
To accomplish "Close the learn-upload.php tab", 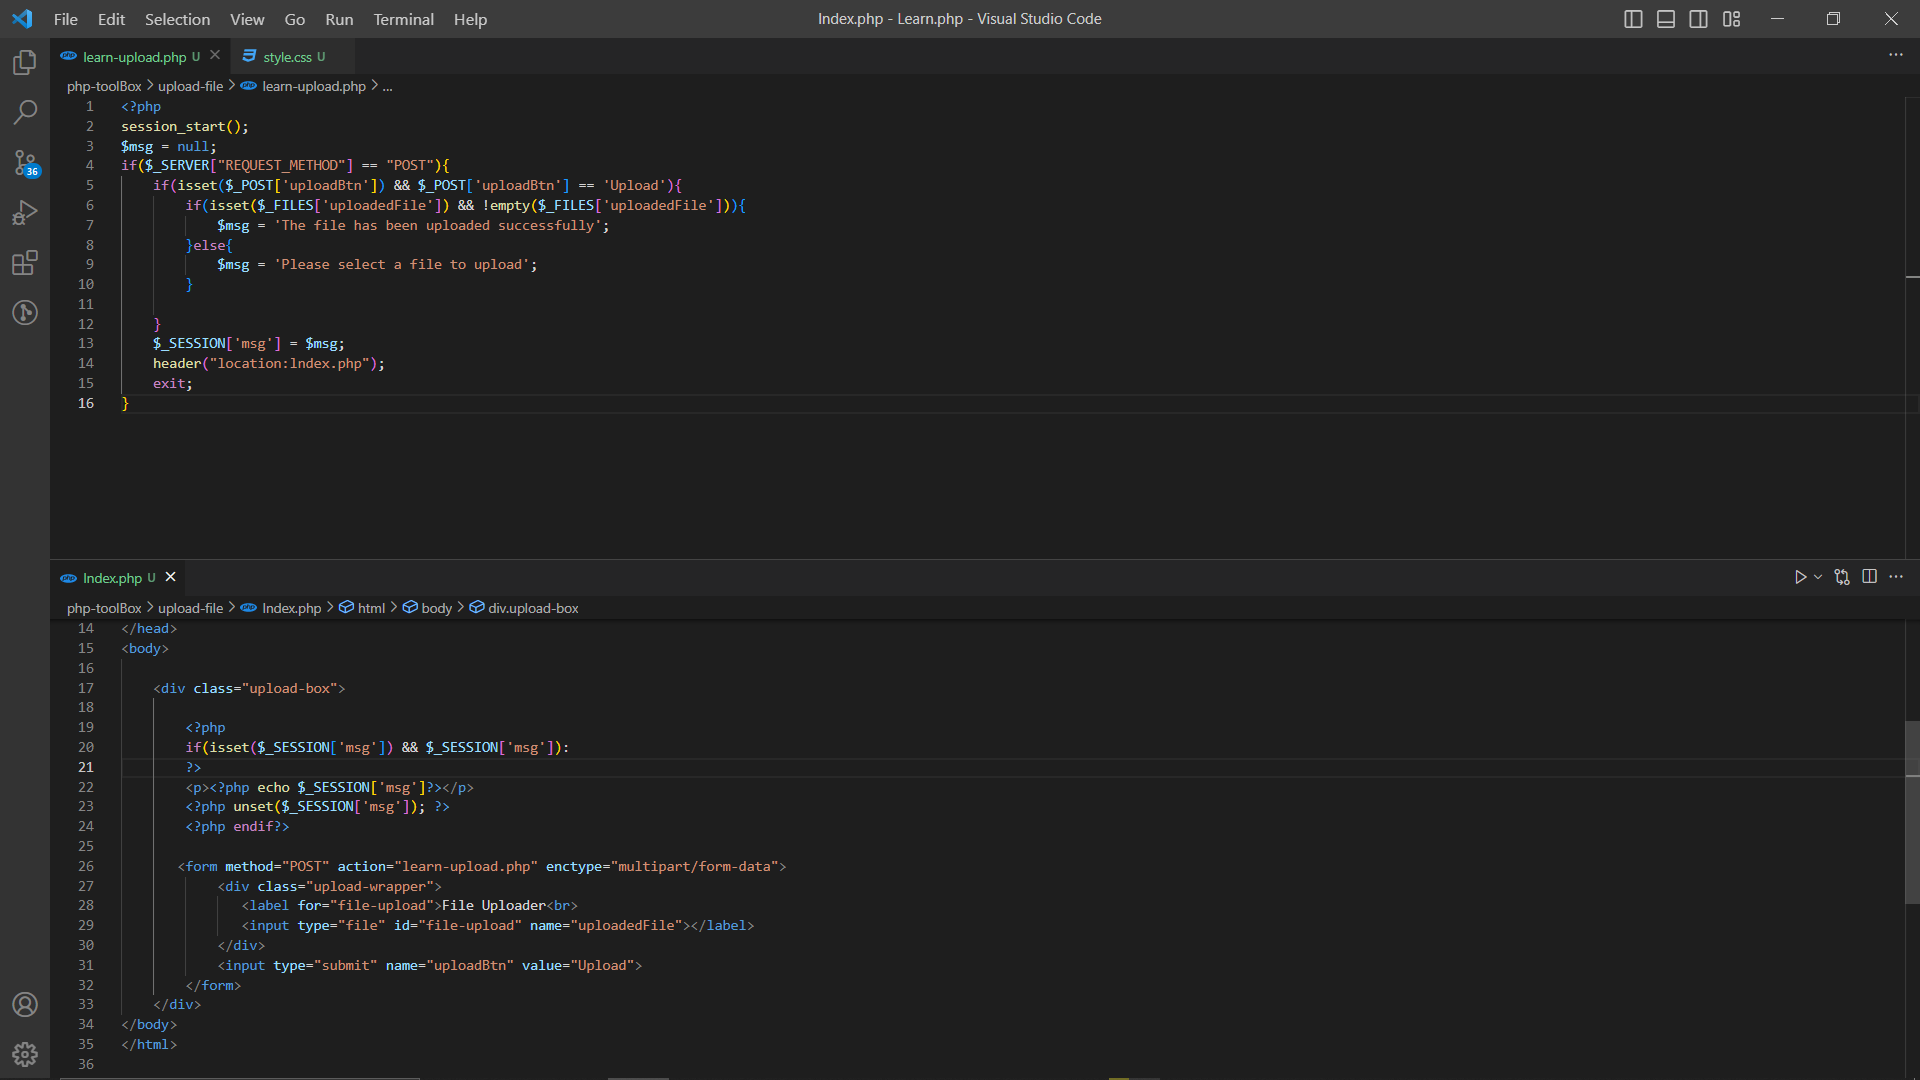I will pyautogui.click(x=215, y=56).
